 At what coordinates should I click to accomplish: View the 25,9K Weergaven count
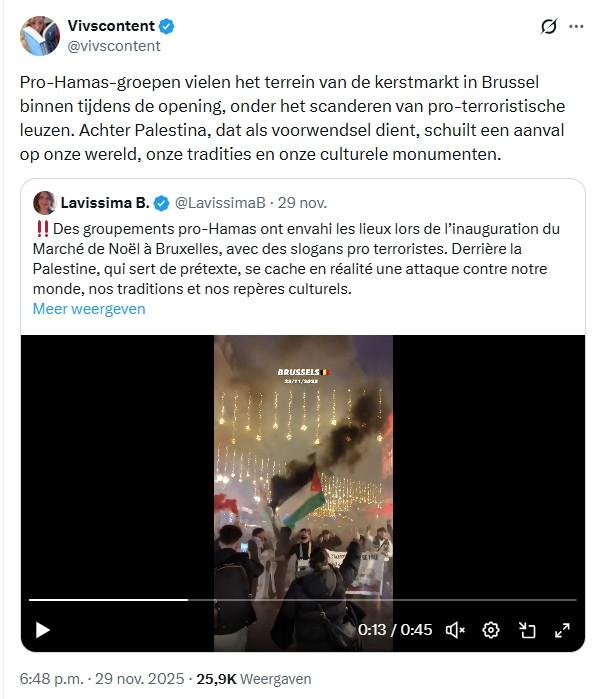[x=254, y=678]
